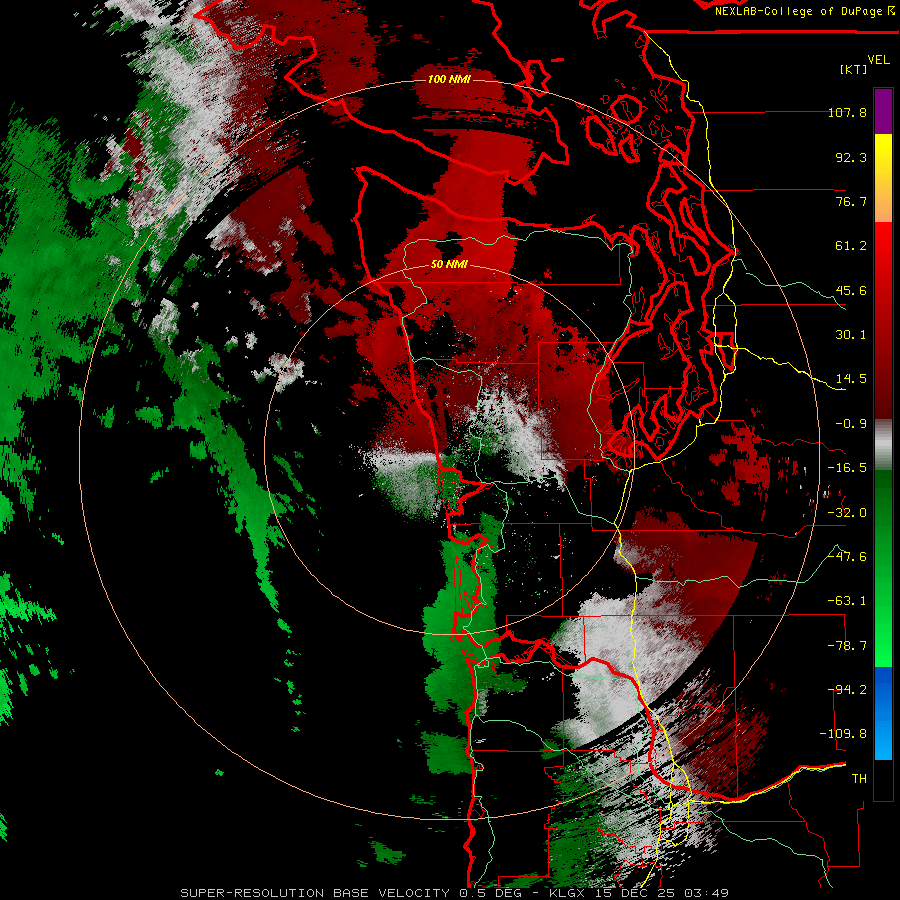Image resolution: width=900 pixels, height=900 pixels.
Task: Pick the purple segment of the velocity color bar
Action: [883, 112]
